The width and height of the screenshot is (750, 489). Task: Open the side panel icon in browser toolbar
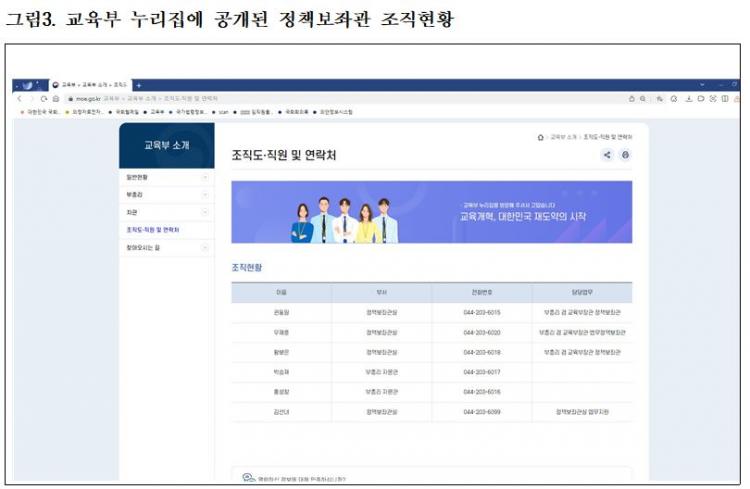pyautogui.click(x=725, y=99)
